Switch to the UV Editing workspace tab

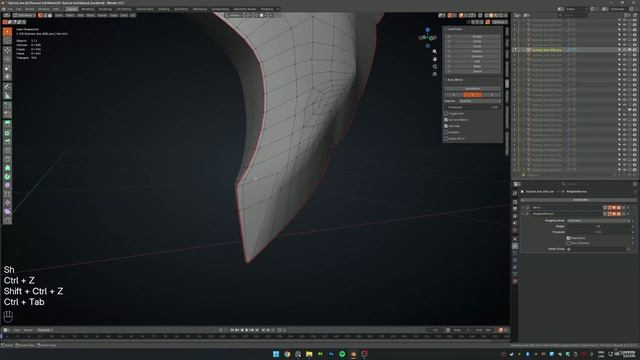coord(124,9)
